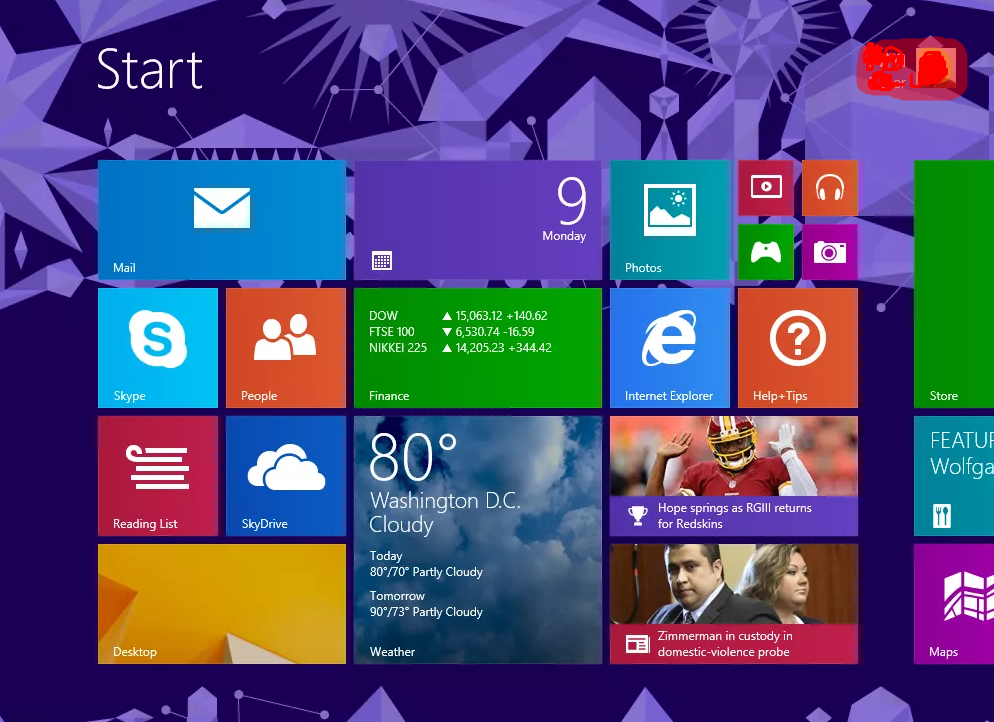Viewport: 994px width, 722px height.
Task: Click the courtroom photo in the news tile
Action: pyautogui.click(x=734, y=584)
